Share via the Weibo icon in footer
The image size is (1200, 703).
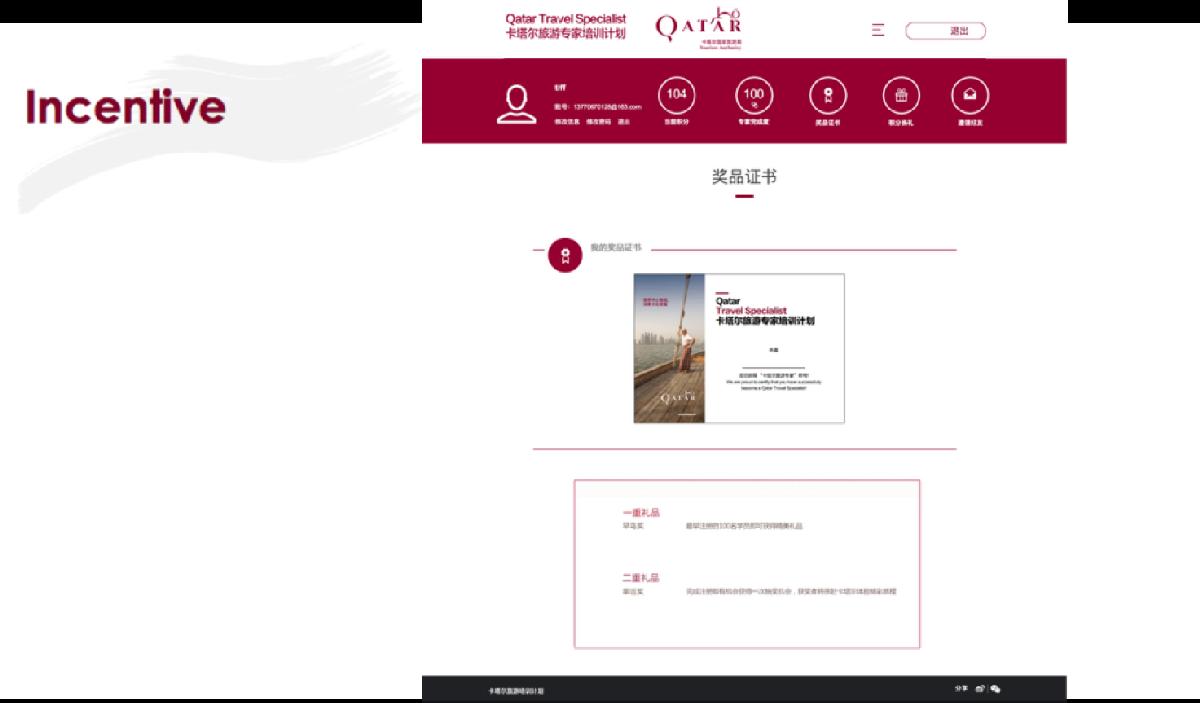point(981,689)
